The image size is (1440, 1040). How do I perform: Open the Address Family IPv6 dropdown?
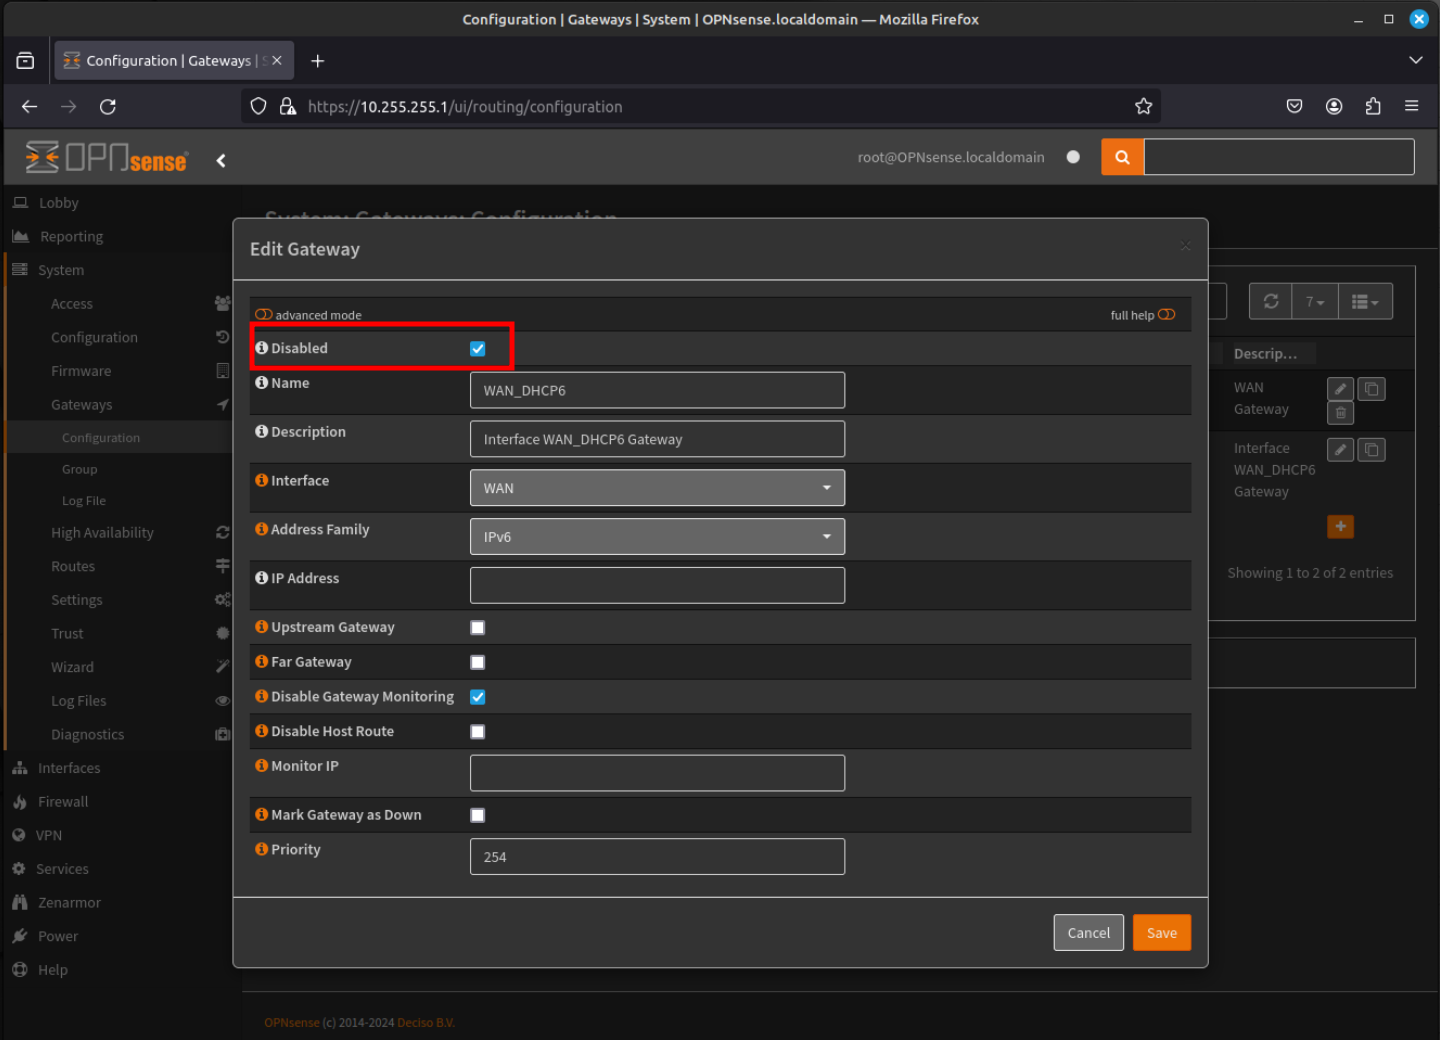pyautogui.click(x=657, y=537)
